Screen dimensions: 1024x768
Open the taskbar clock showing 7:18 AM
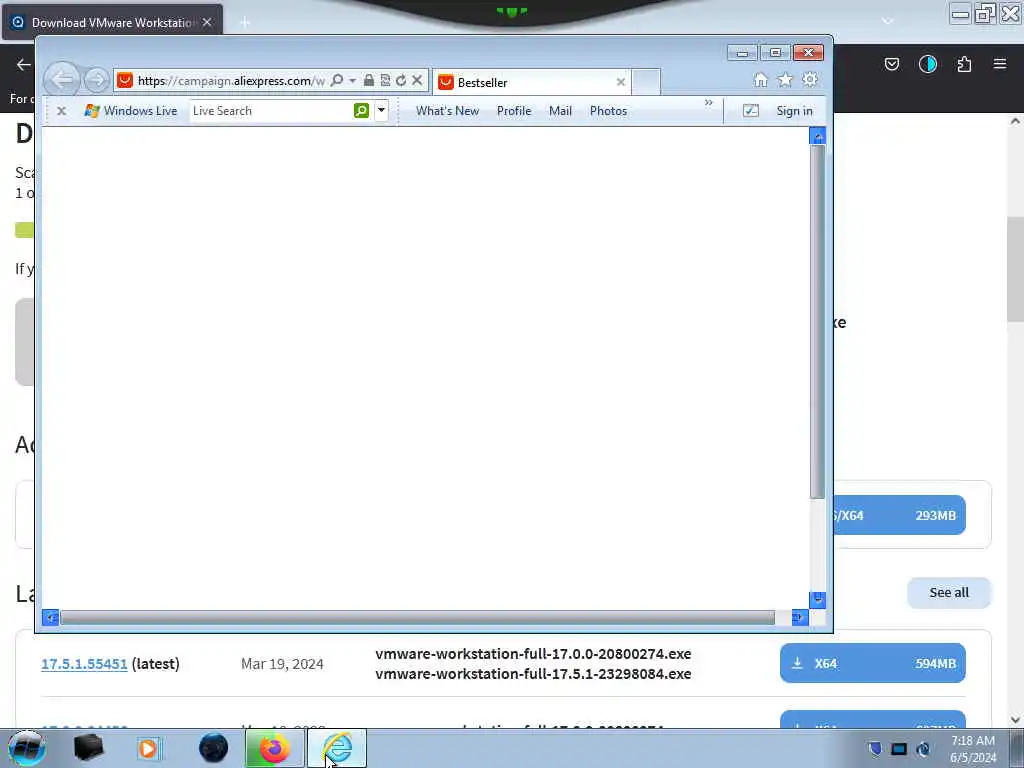coord(973,749)
